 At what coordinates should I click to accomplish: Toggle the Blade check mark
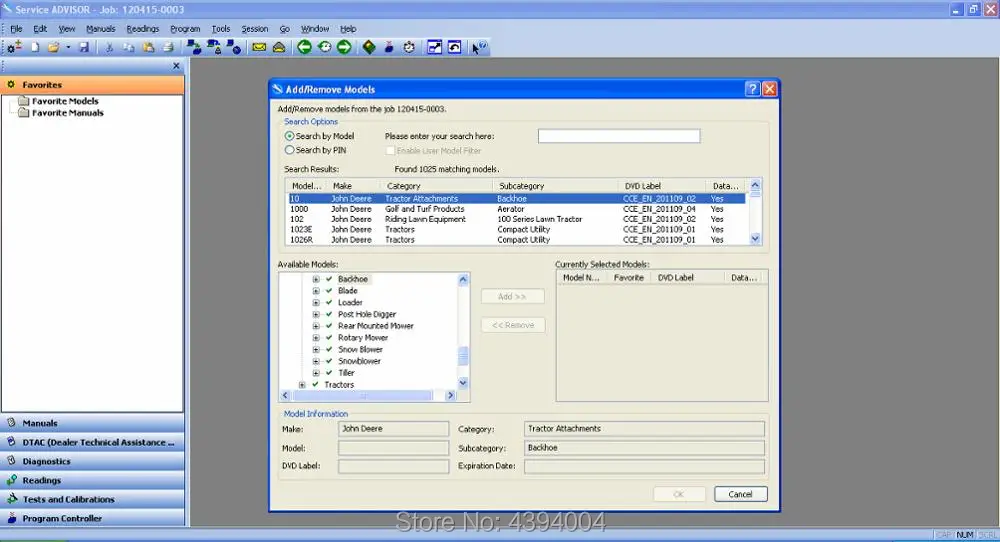pos(329,291)
